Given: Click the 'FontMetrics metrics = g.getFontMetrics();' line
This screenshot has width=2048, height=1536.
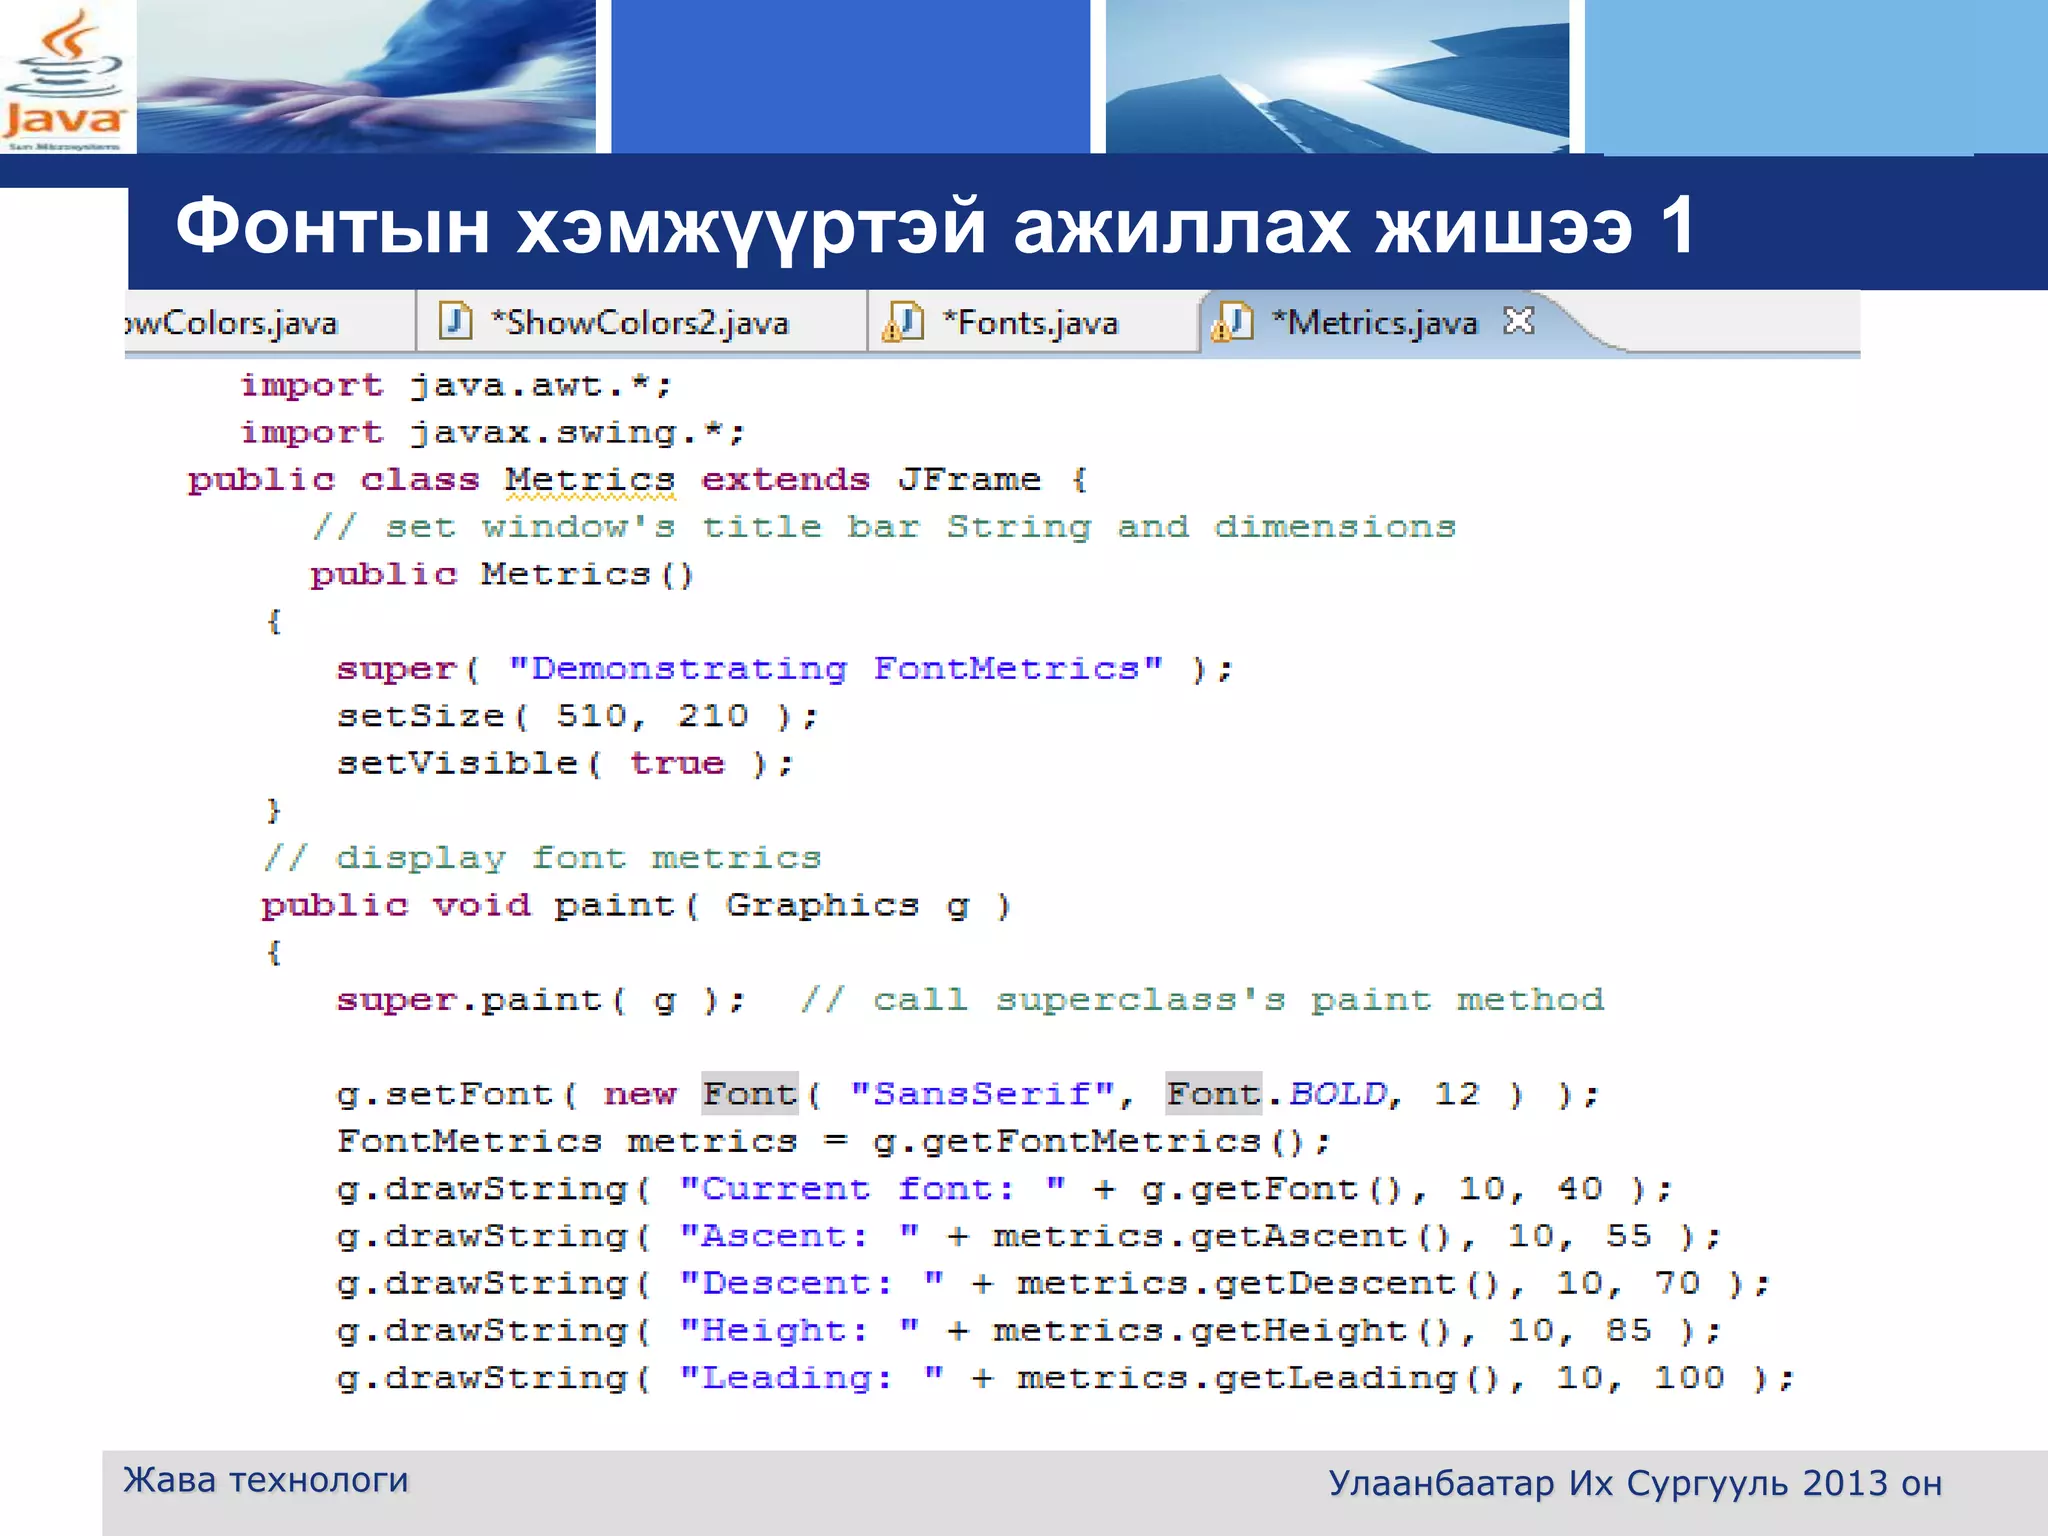Looking at the screenshot, I should click(834, 1142).
